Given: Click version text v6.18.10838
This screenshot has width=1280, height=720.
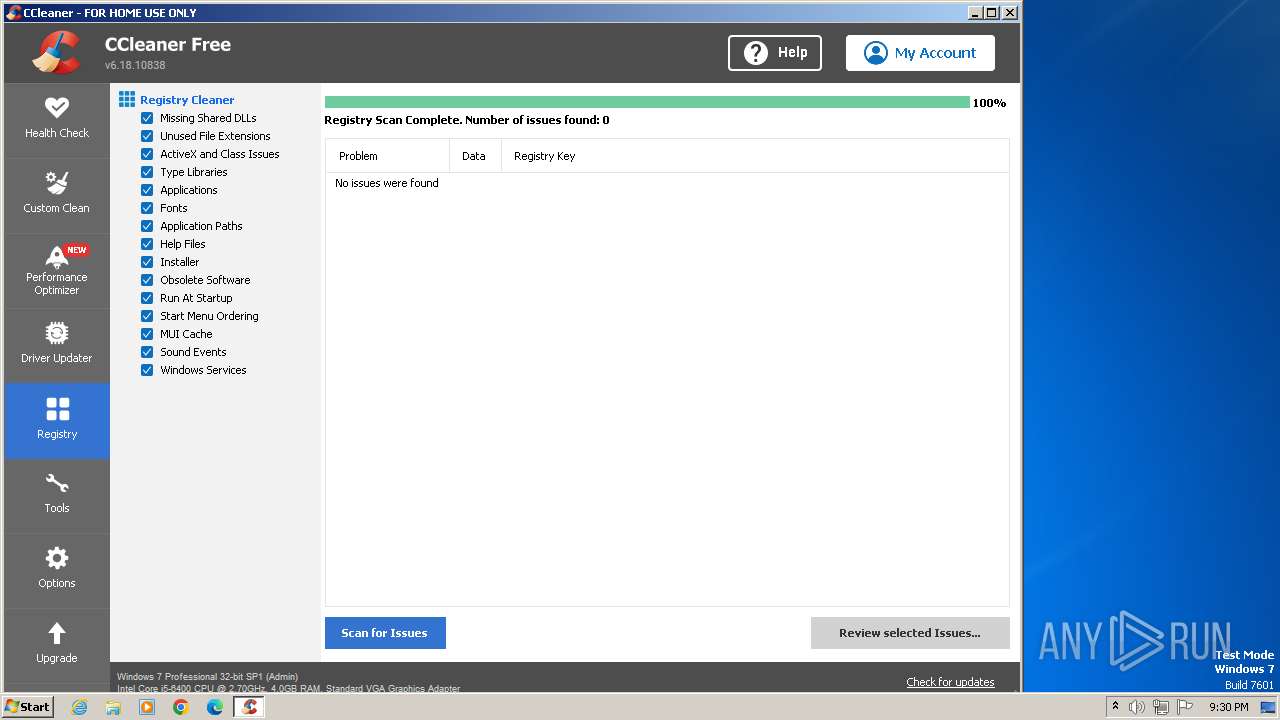Looking at the screenshot, I should click(x=135, y=65).
